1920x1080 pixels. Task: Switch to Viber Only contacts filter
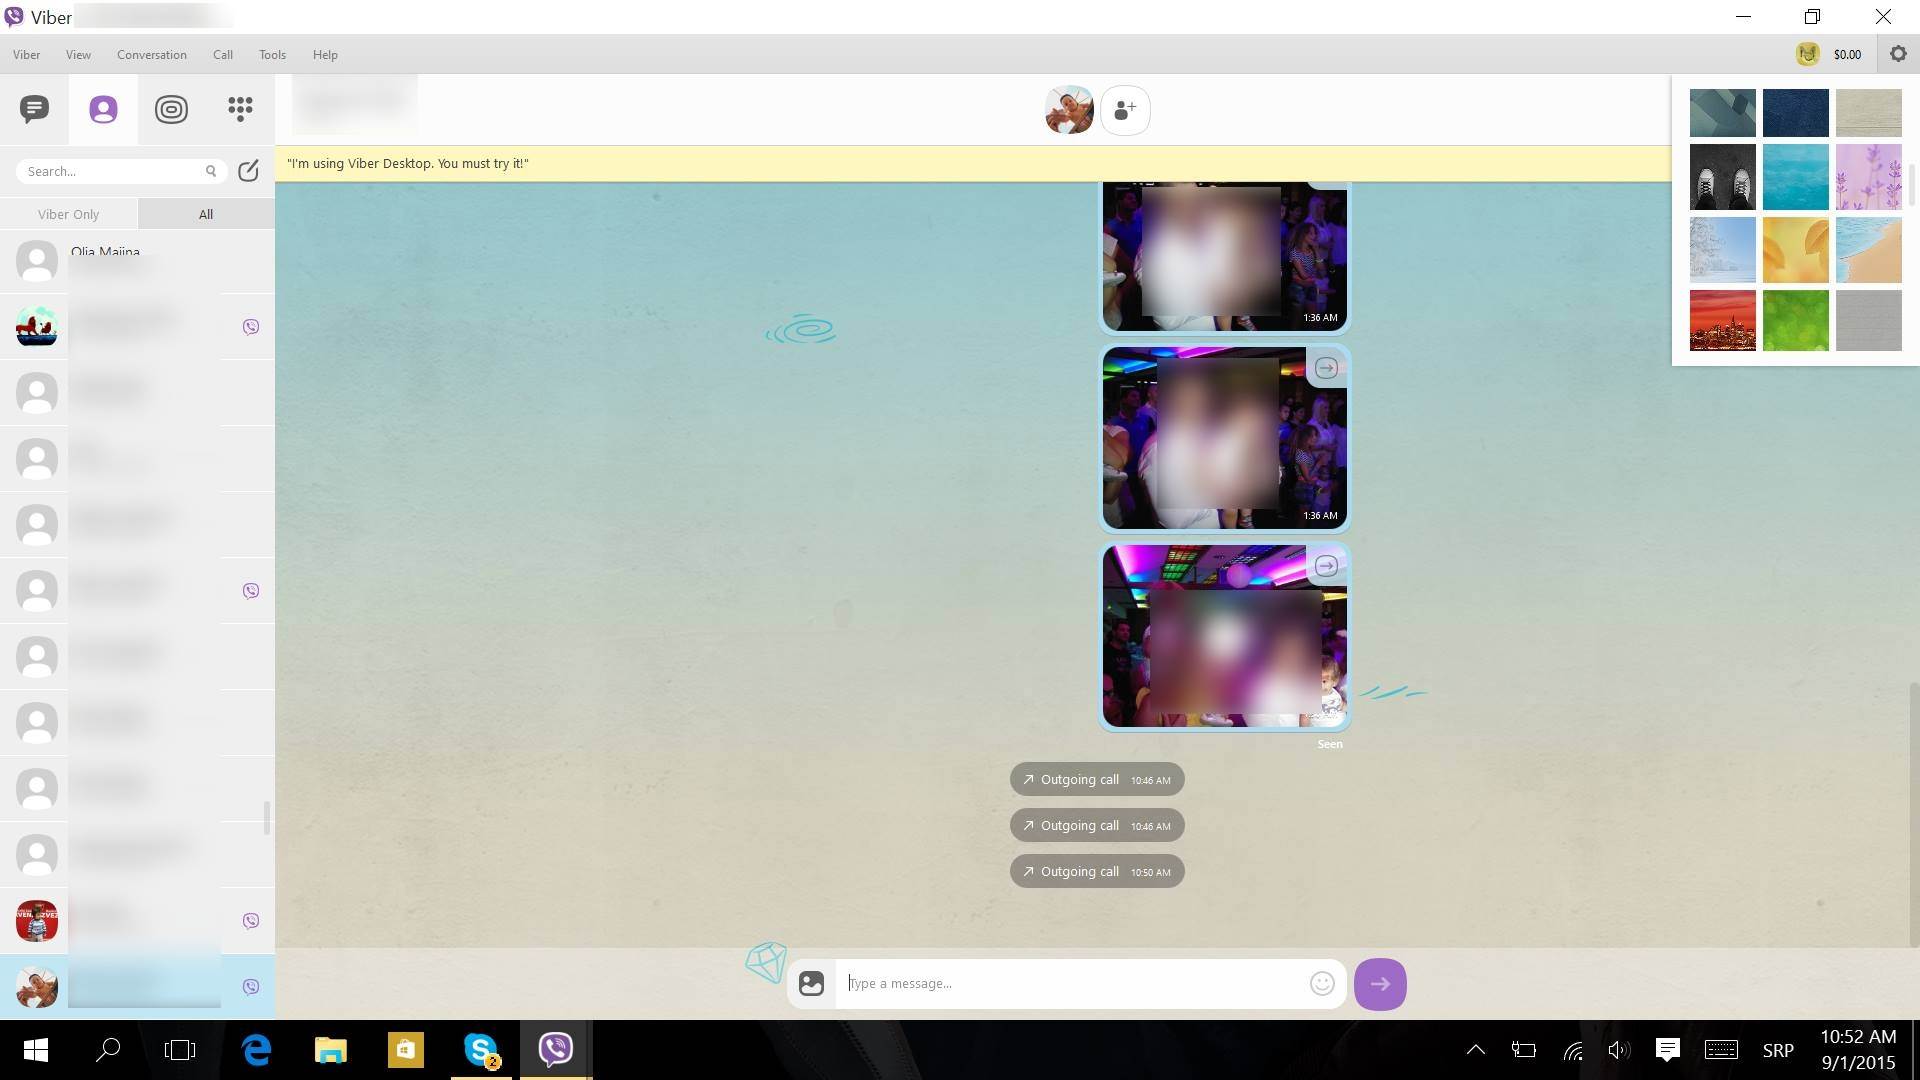coord(68,214)
